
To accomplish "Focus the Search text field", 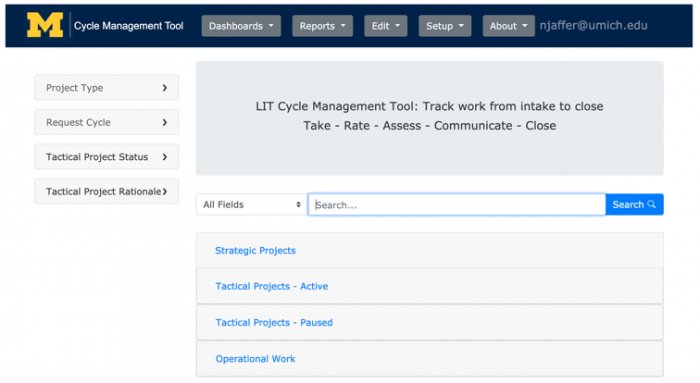I will (457, 204).
